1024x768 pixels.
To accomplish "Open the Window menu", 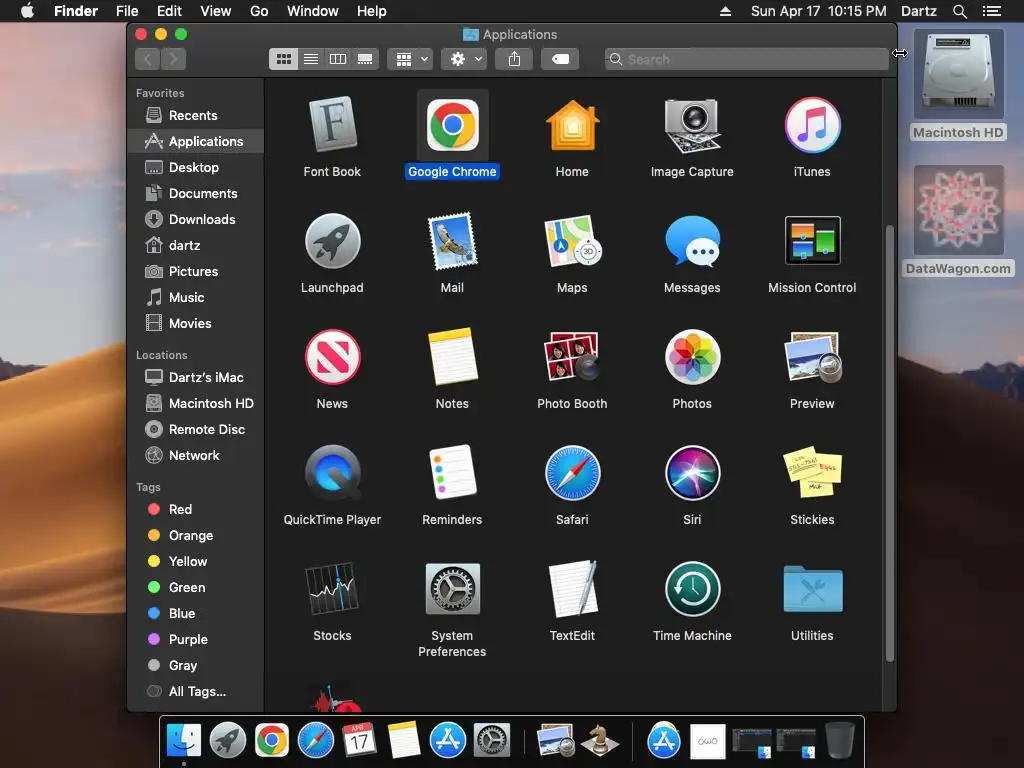I will [x=313, y=11].
